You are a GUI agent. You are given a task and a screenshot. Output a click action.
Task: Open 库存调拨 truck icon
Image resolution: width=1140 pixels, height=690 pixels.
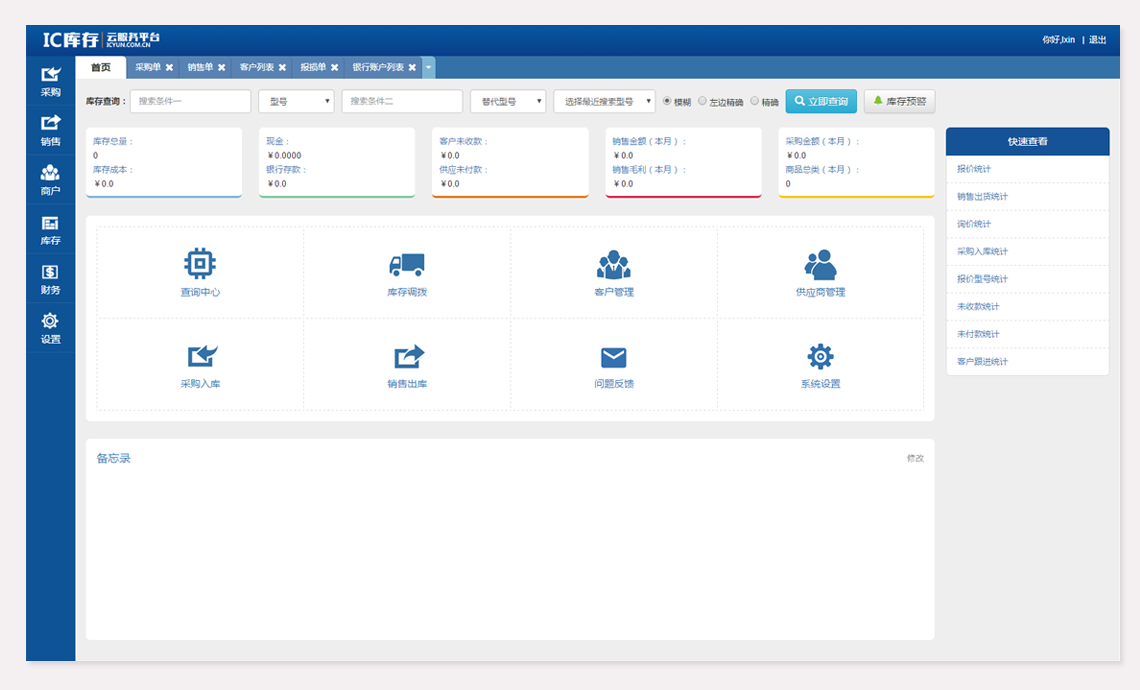point(407,264)
